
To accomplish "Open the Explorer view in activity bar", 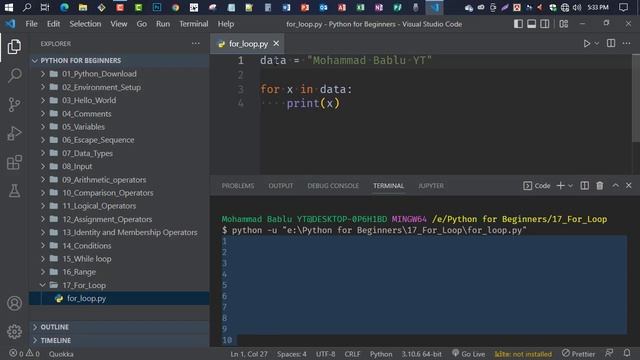I will pyautogui.click(x=14, y=47).
